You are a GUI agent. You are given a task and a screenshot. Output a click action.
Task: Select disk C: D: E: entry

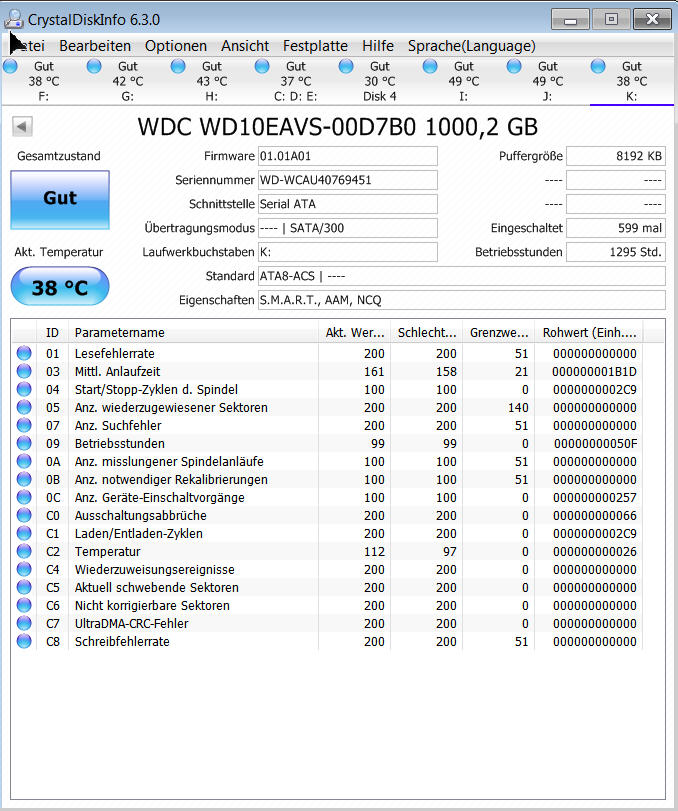pyautogui.click(x=295, y=81)
